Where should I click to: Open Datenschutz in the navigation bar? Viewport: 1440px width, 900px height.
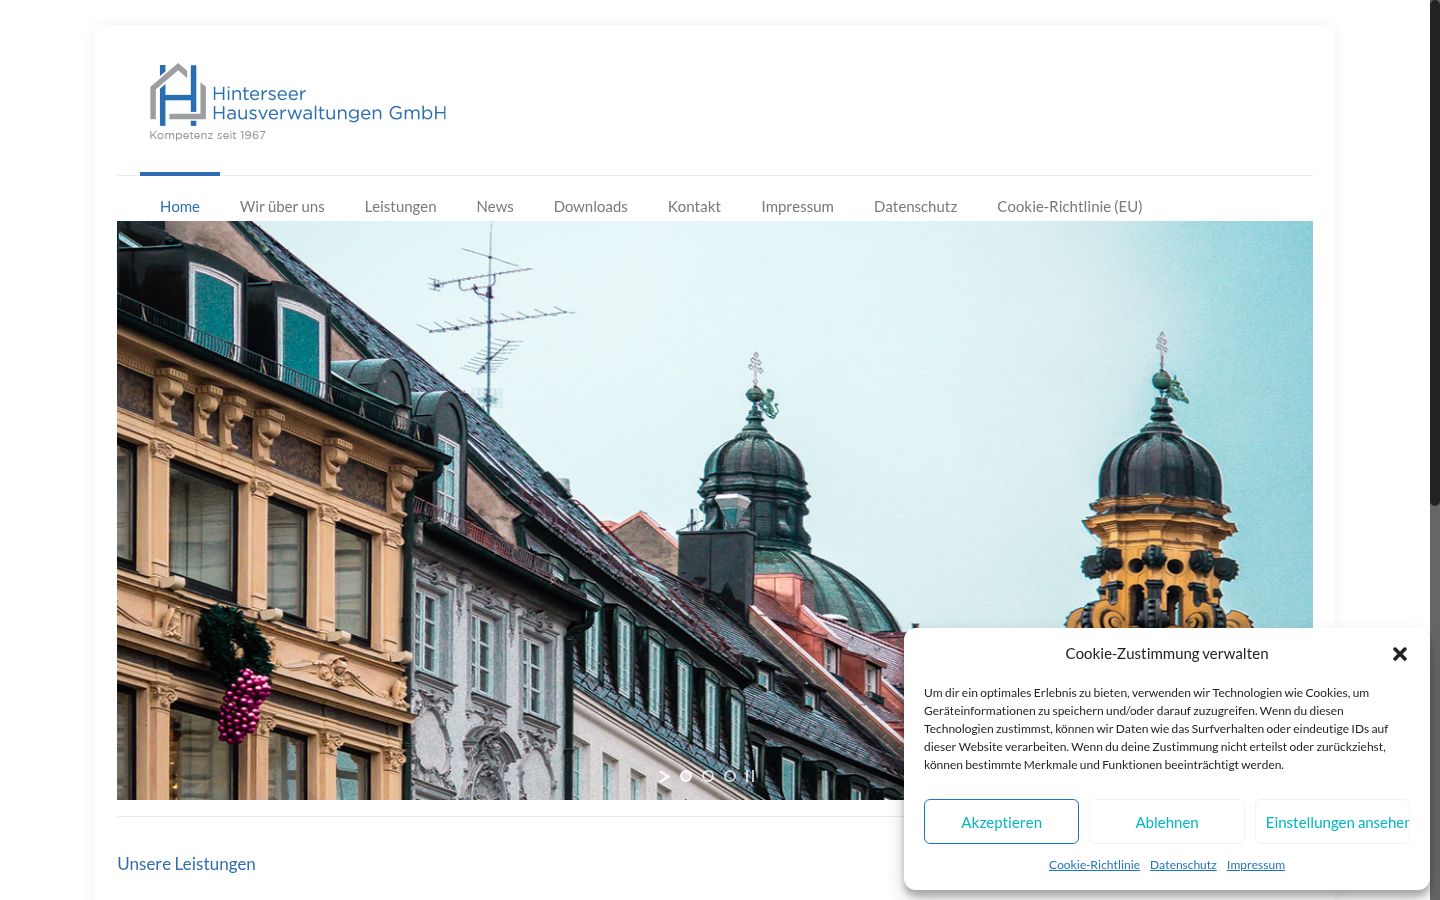click(915, 206)
